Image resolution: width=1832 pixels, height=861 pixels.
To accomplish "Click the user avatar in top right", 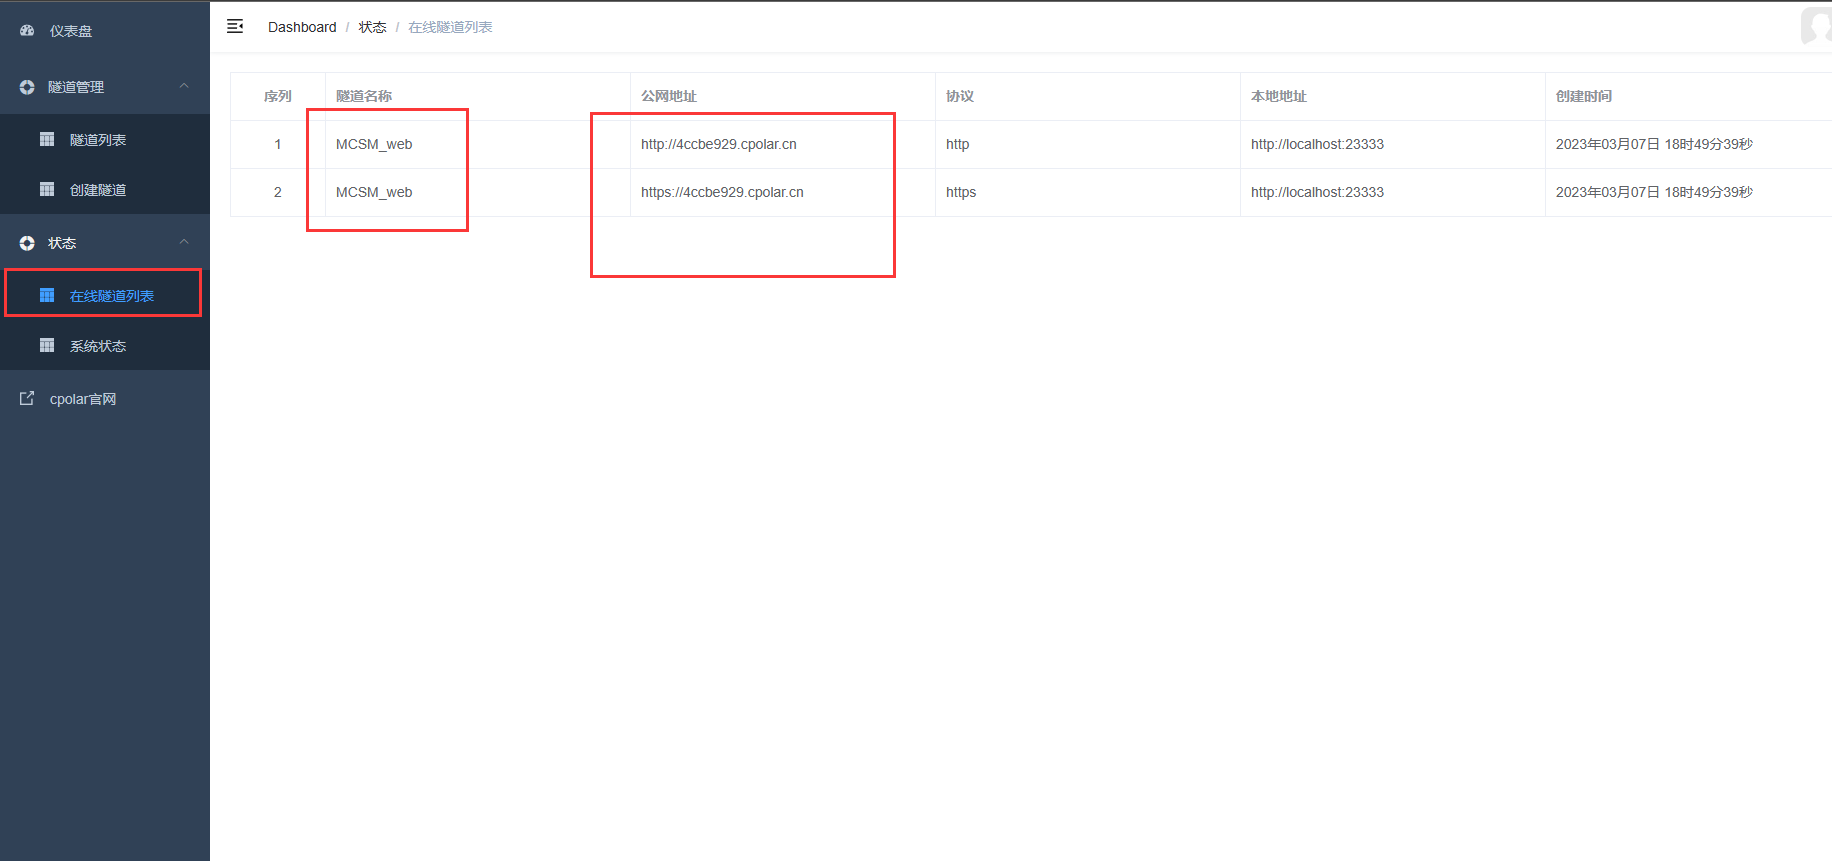I will click(x=1816, y=26).
